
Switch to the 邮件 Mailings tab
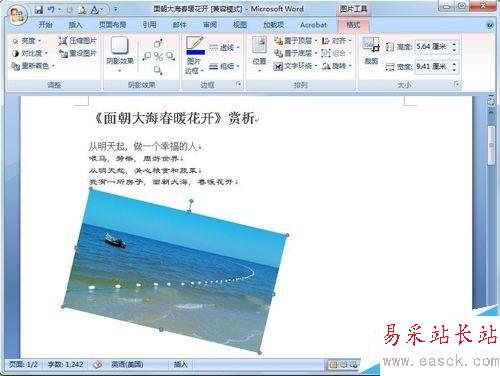point(180,25)
